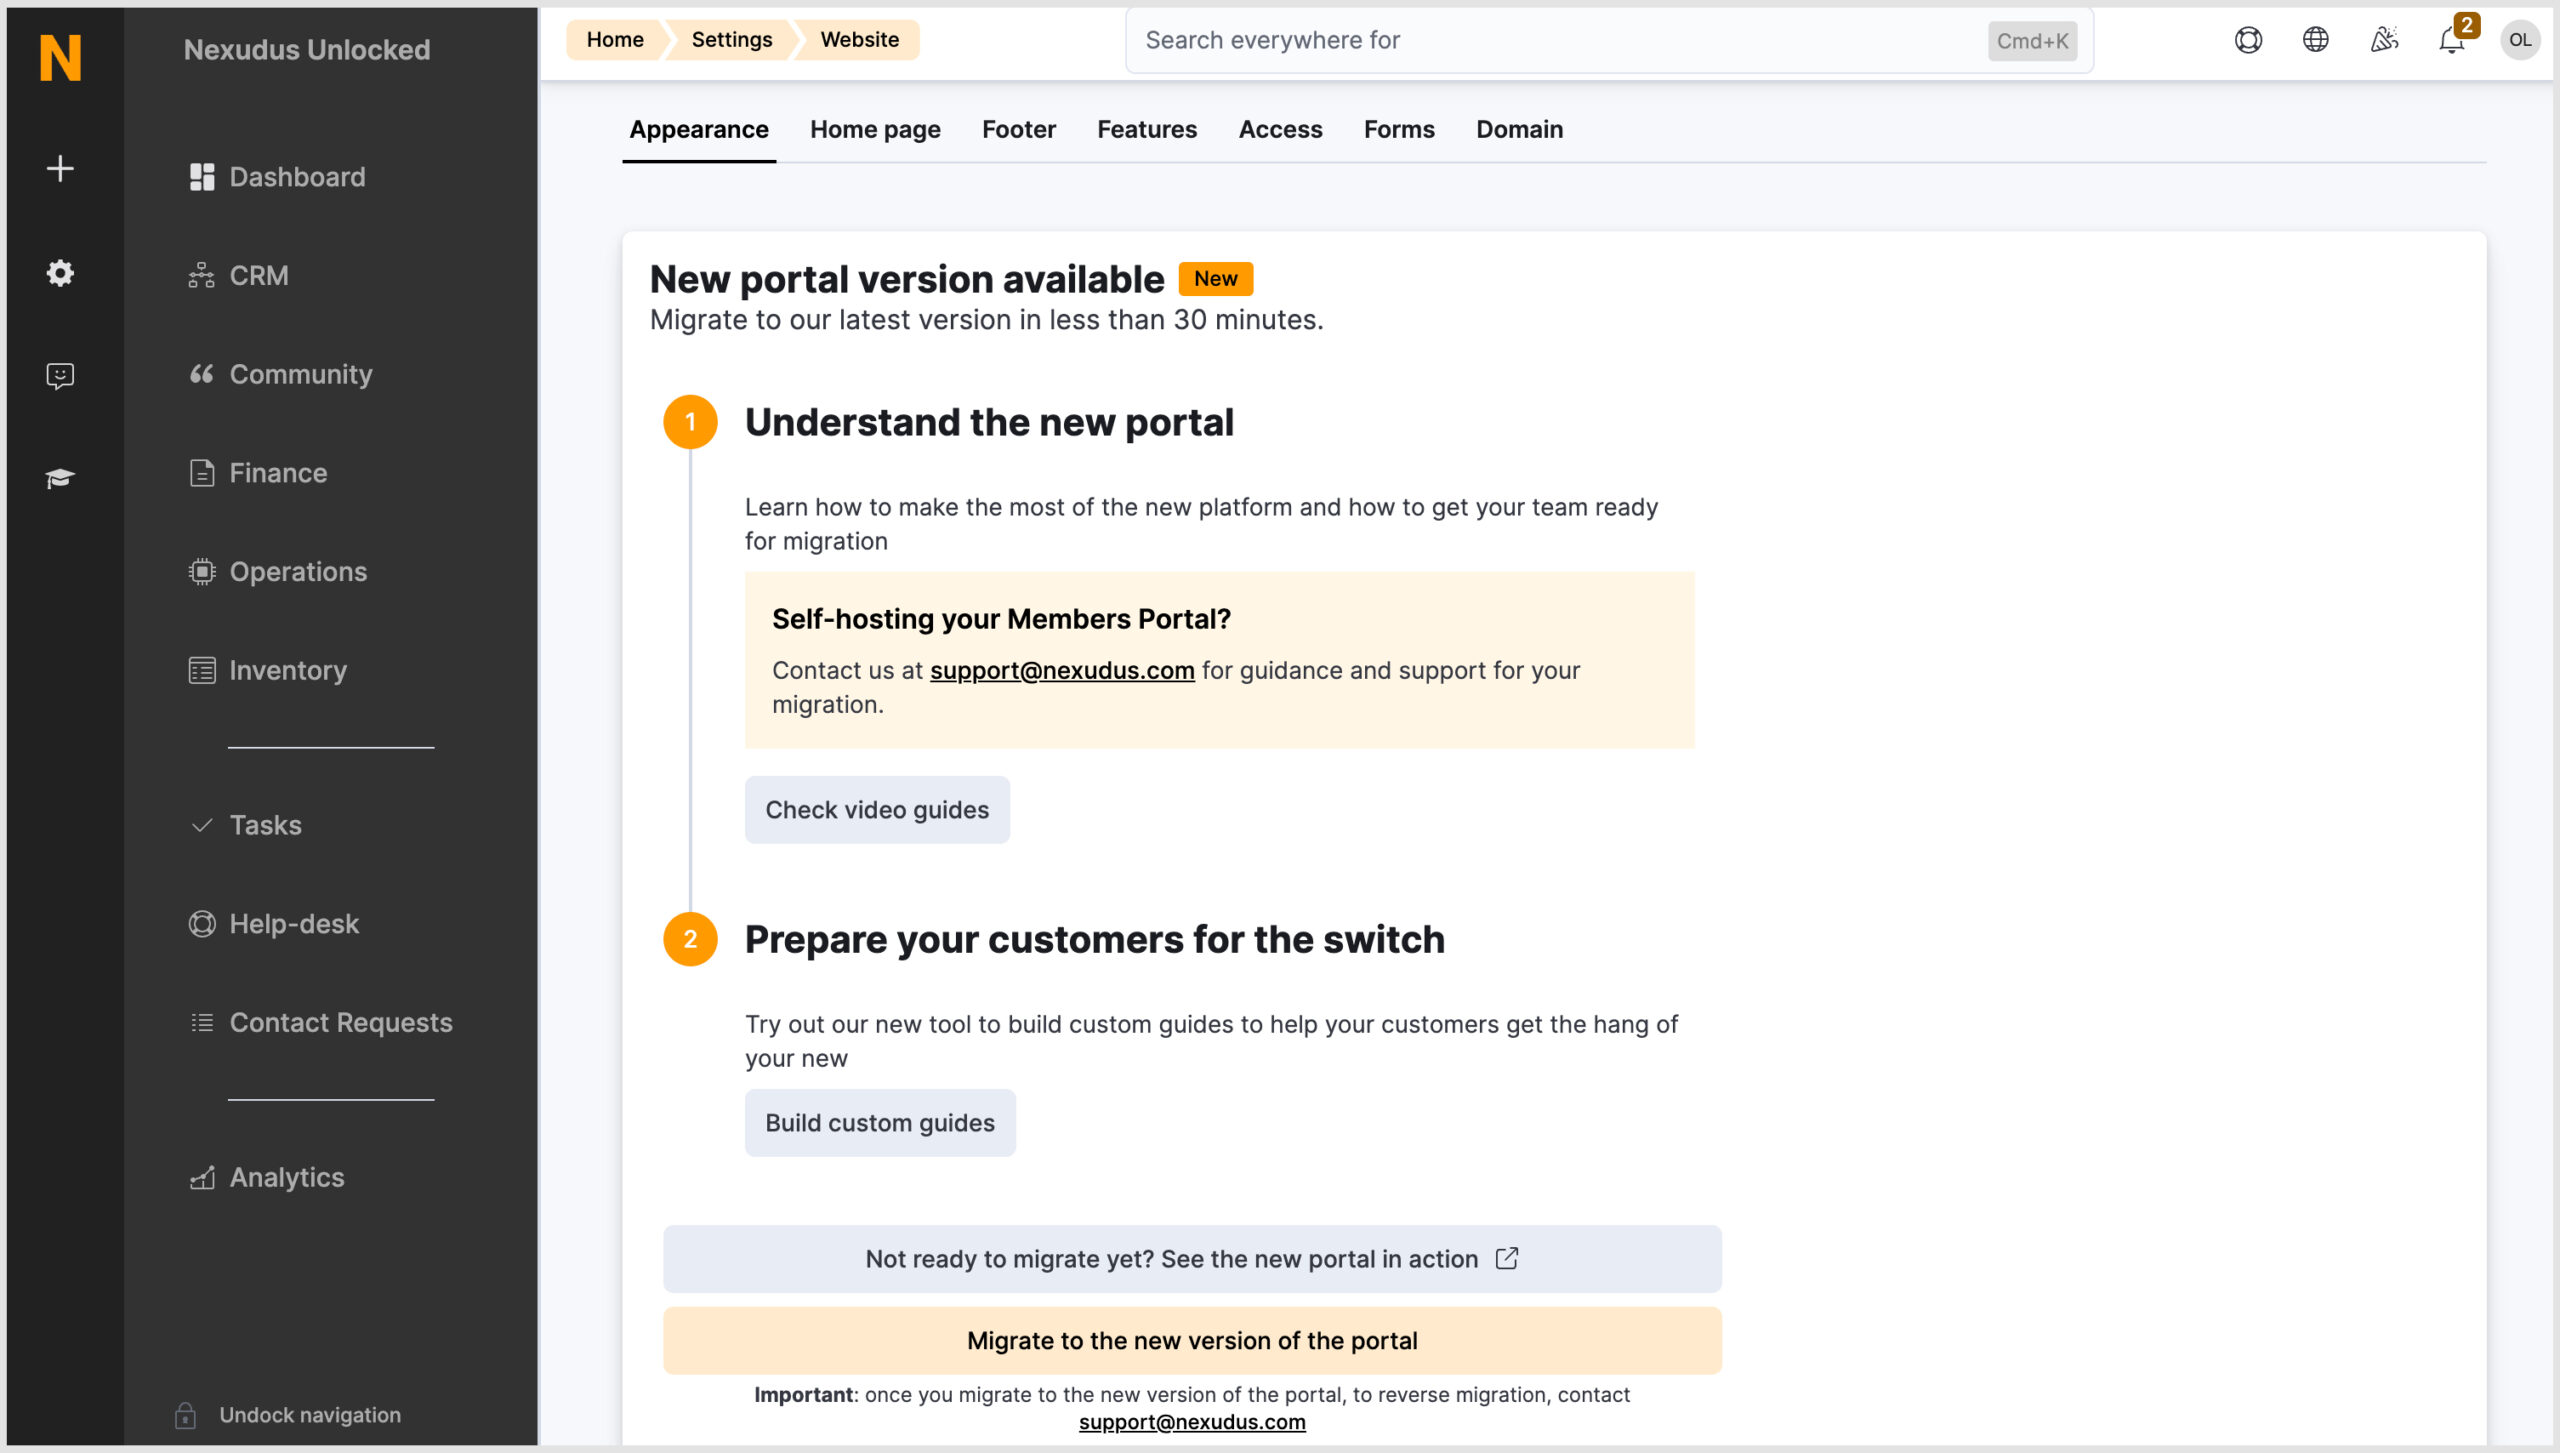Click the Check video guides button
The height and width of the screenshot is (1453, 2560).
pyautogui.click(x=877, y=810)
